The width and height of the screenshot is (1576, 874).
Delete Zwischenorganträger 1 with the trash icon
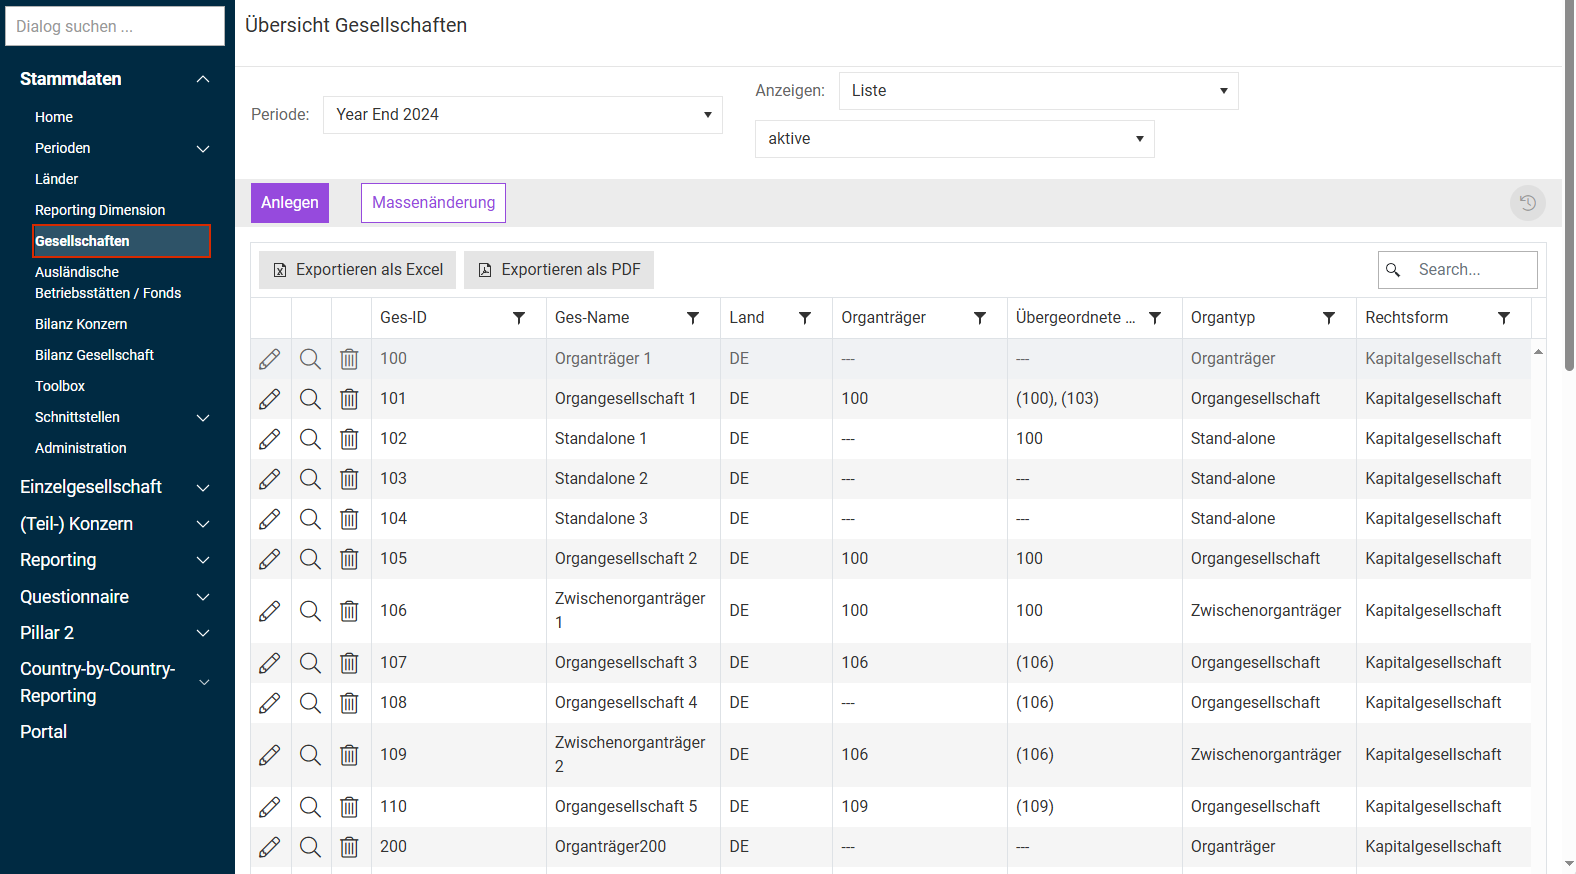[x=349, y=611]
